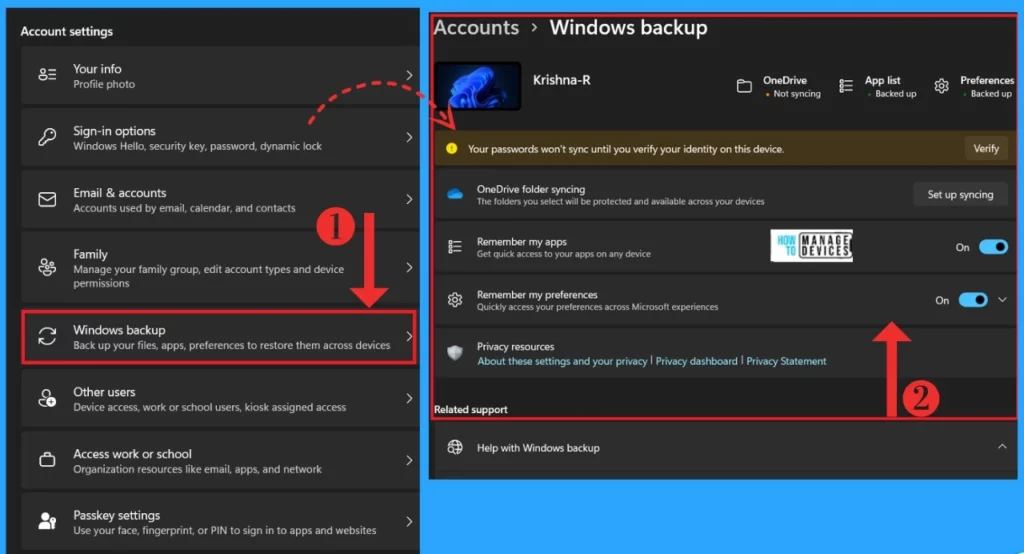Open Family via its right chevron
The width and height of the screenshot is (1024, 554).
[409, 267]
